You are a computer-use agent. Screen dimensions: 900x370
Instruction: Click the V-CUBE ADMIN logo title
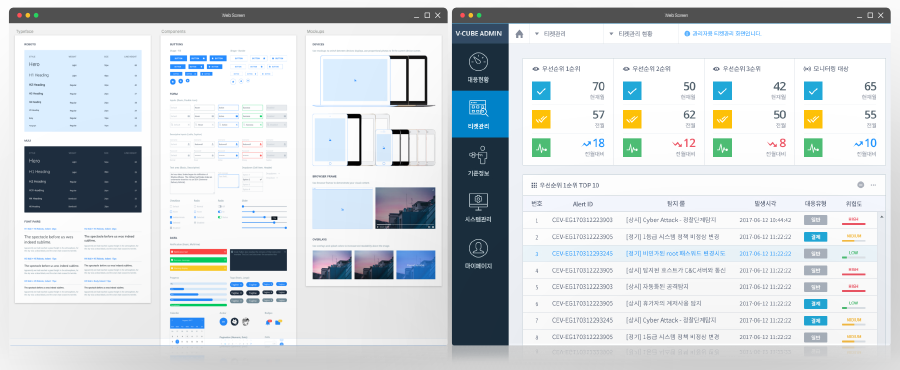[478, 33]
